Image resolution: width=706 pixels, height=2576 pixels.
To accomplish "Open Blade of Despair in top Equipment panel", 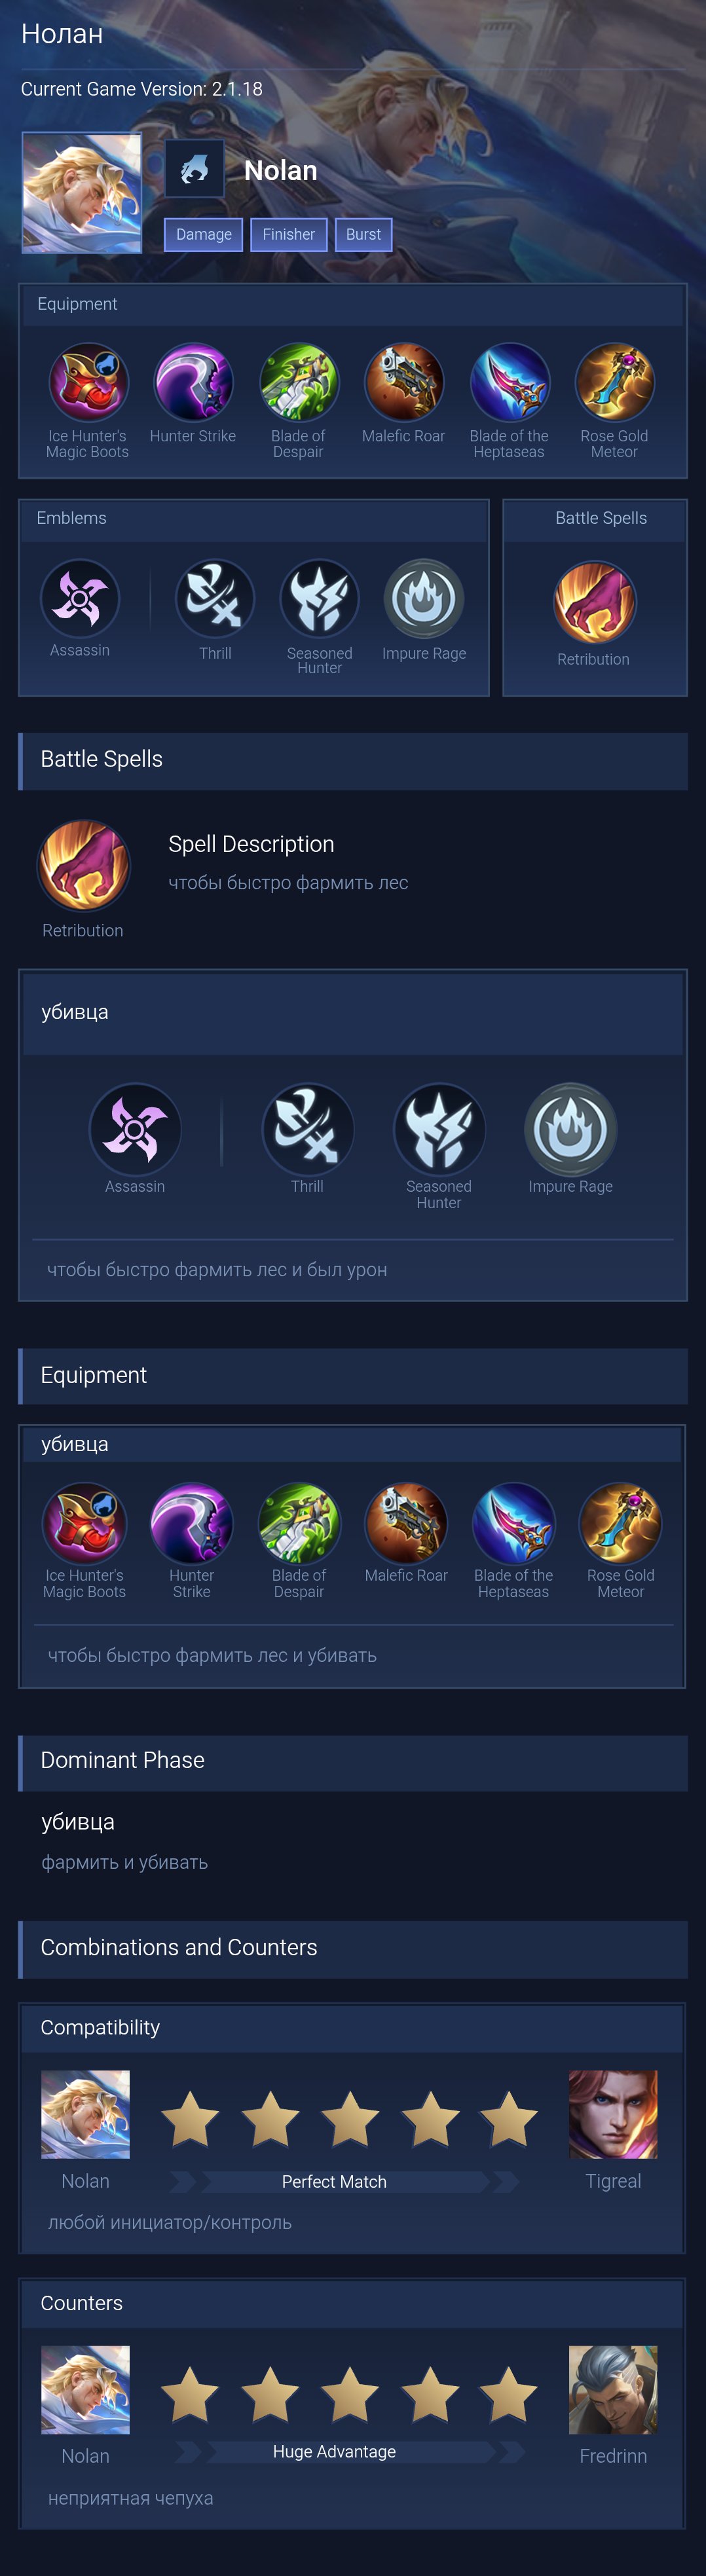I will (298, 382).
